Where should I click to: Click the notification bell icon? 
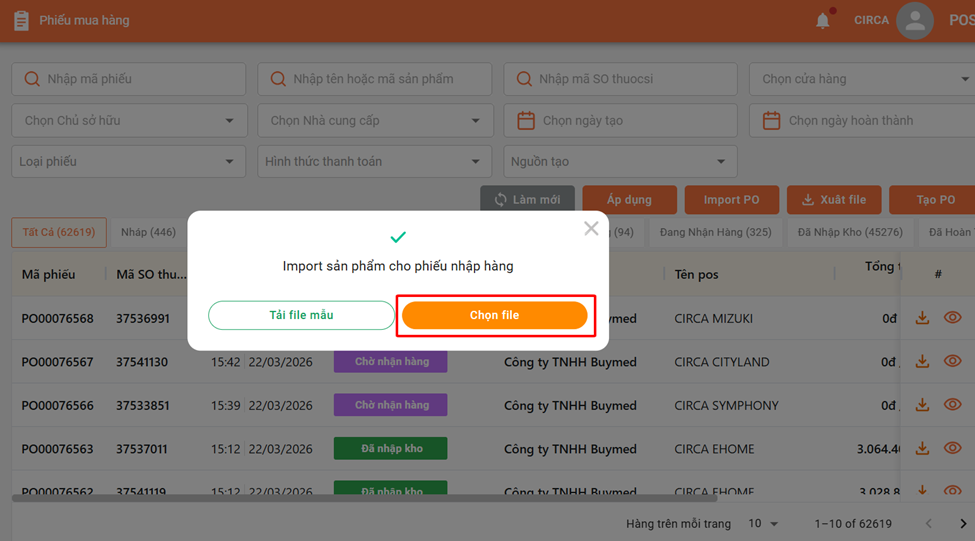point(822,20)
